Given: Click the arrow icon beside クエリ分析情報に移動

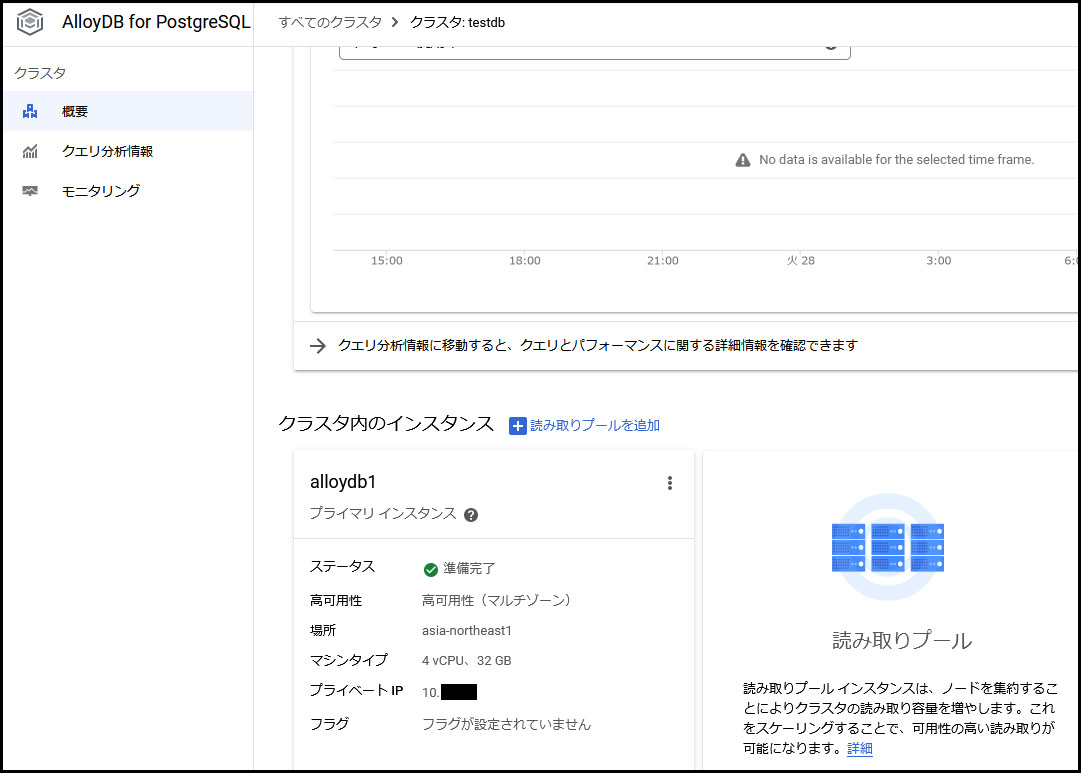Looking at the screenshot, I should (x=318, y=345).
